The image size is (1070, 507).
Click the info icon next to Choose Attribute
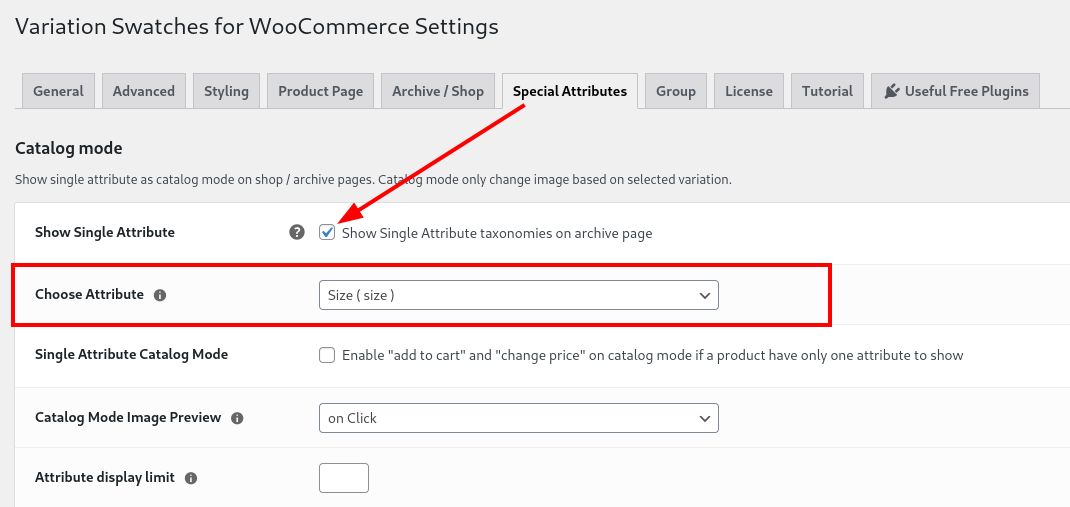160,295
